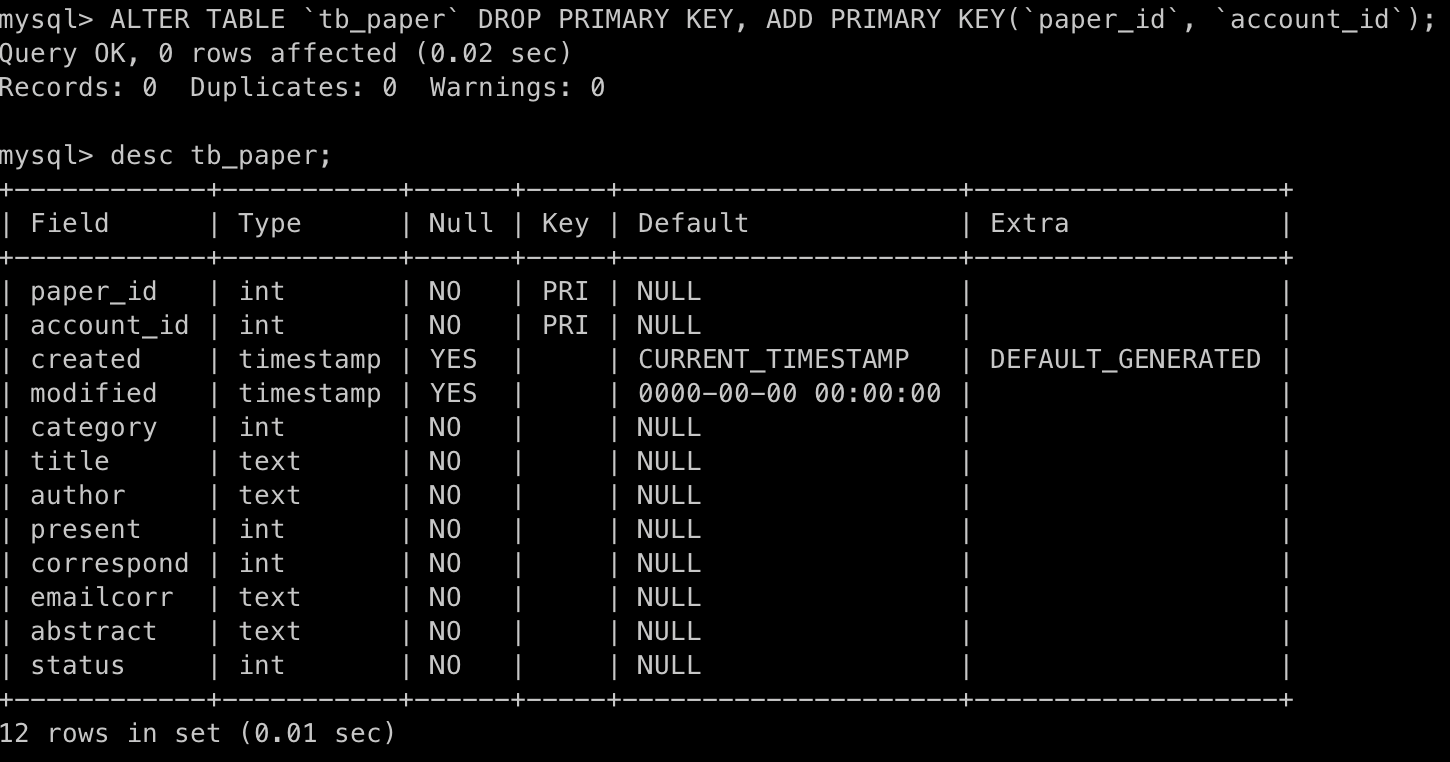The image size is (1450, 762).
Task: Click the DEFAULT_GENERATED text in the Extra column
Action: click(x=1125, y=359)
